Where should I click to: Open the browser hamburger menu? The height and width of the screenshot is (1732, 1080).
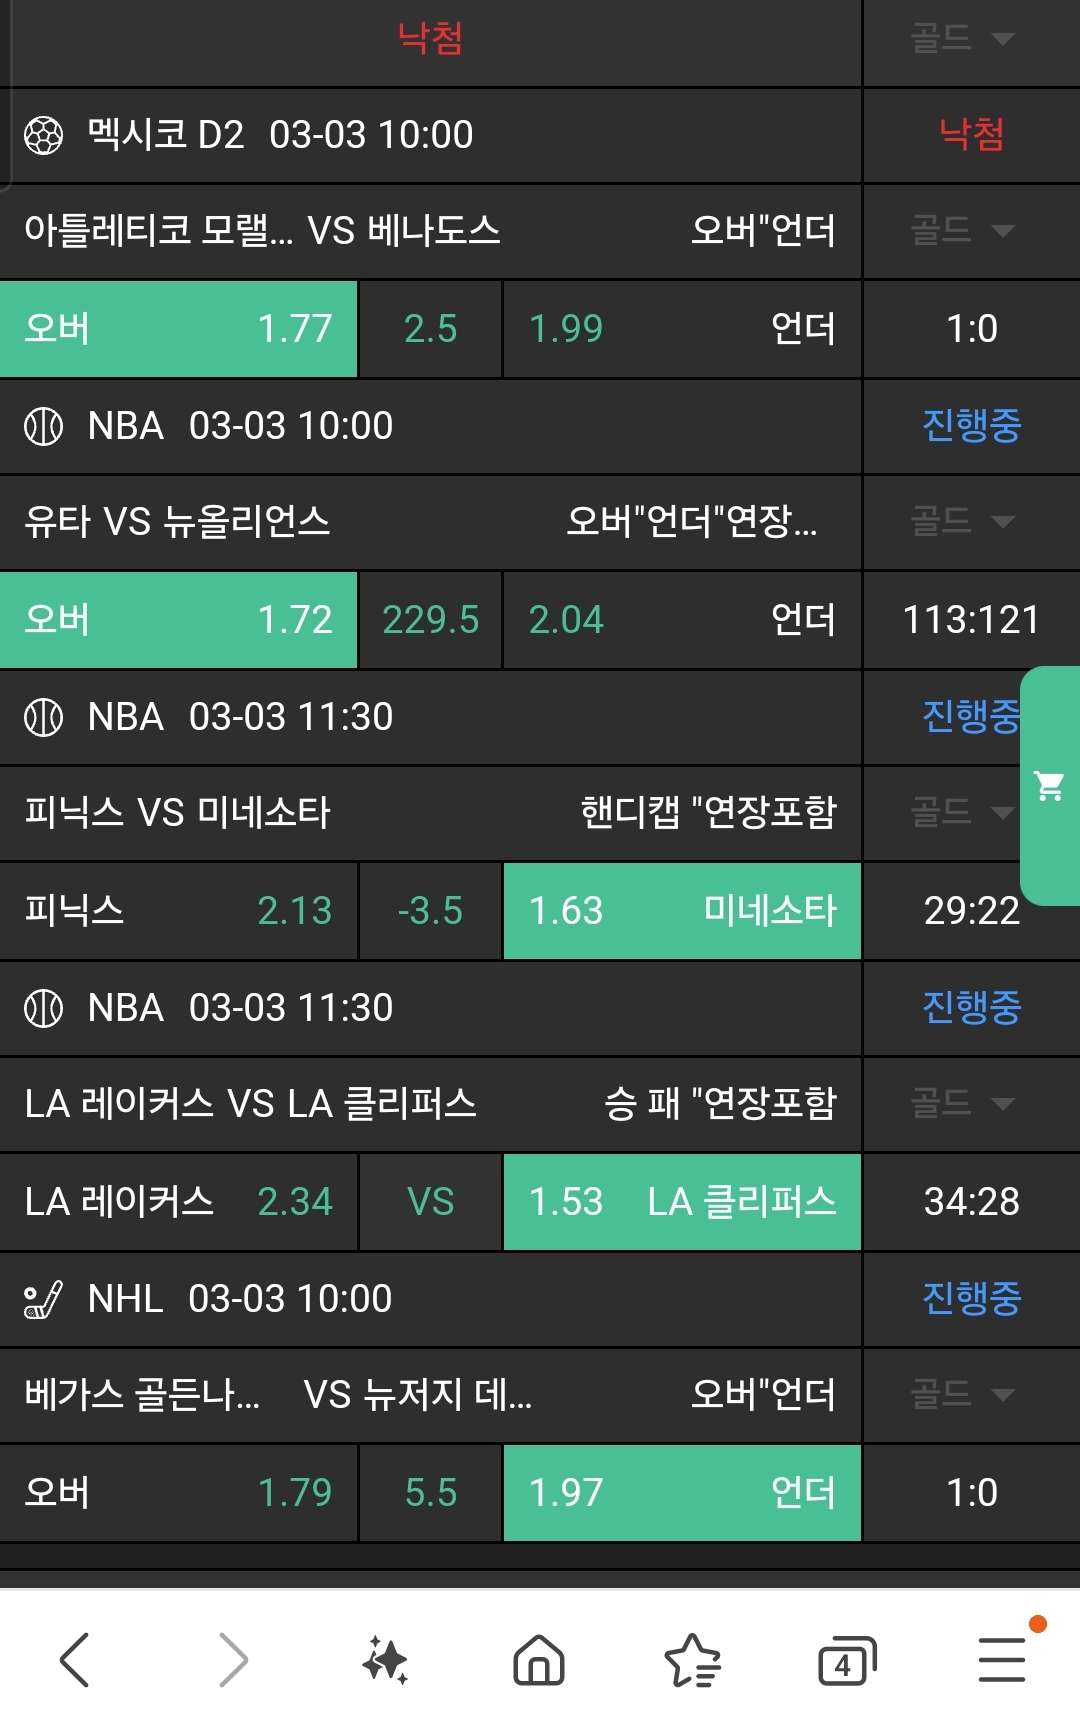click(1002, 1660)
